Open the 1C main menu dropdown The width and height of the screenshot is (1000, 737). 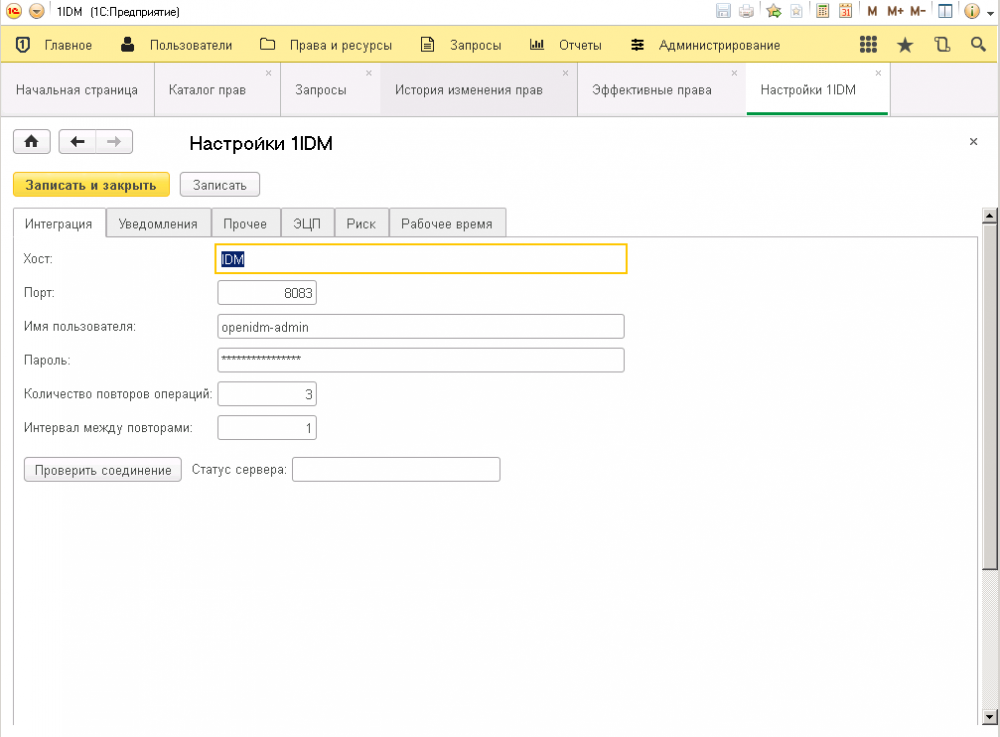point(36,12)
